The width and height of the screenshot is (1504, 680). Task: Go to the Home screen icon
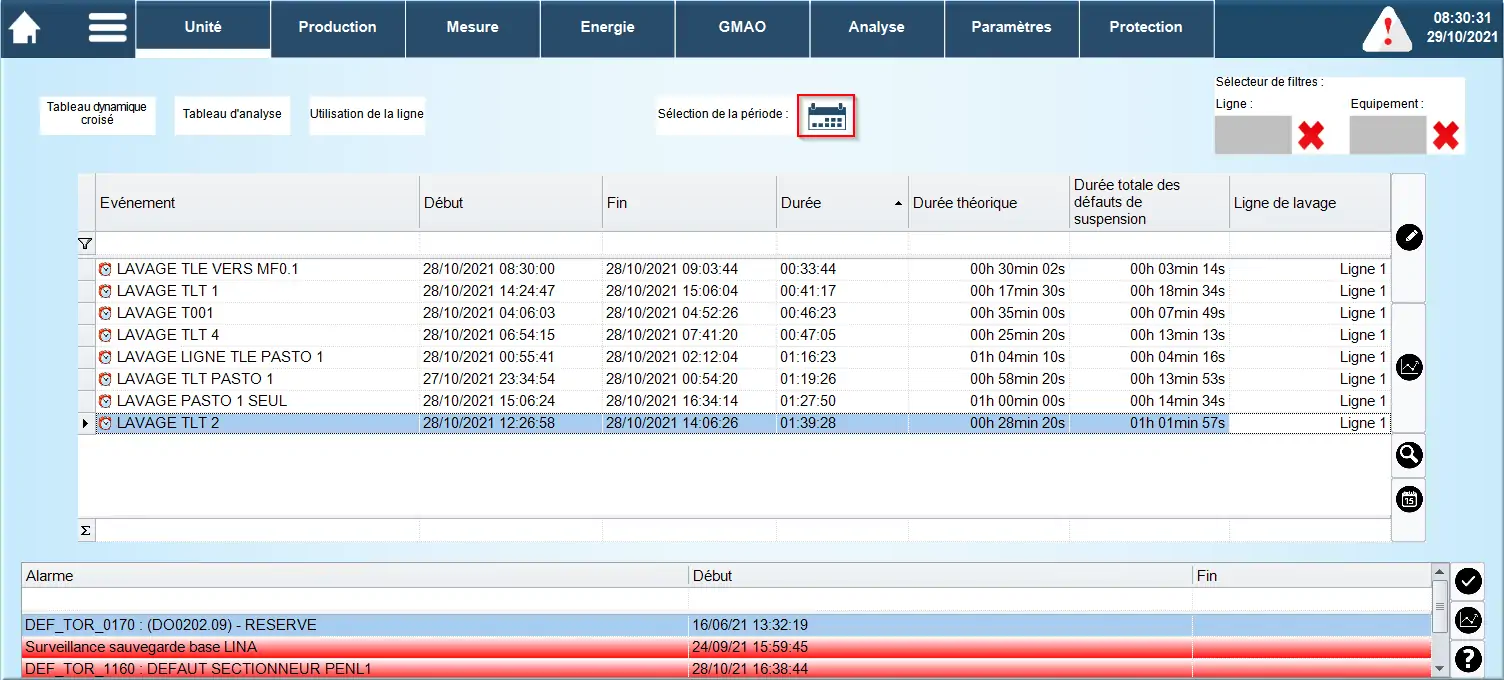[x=24, y=27]
